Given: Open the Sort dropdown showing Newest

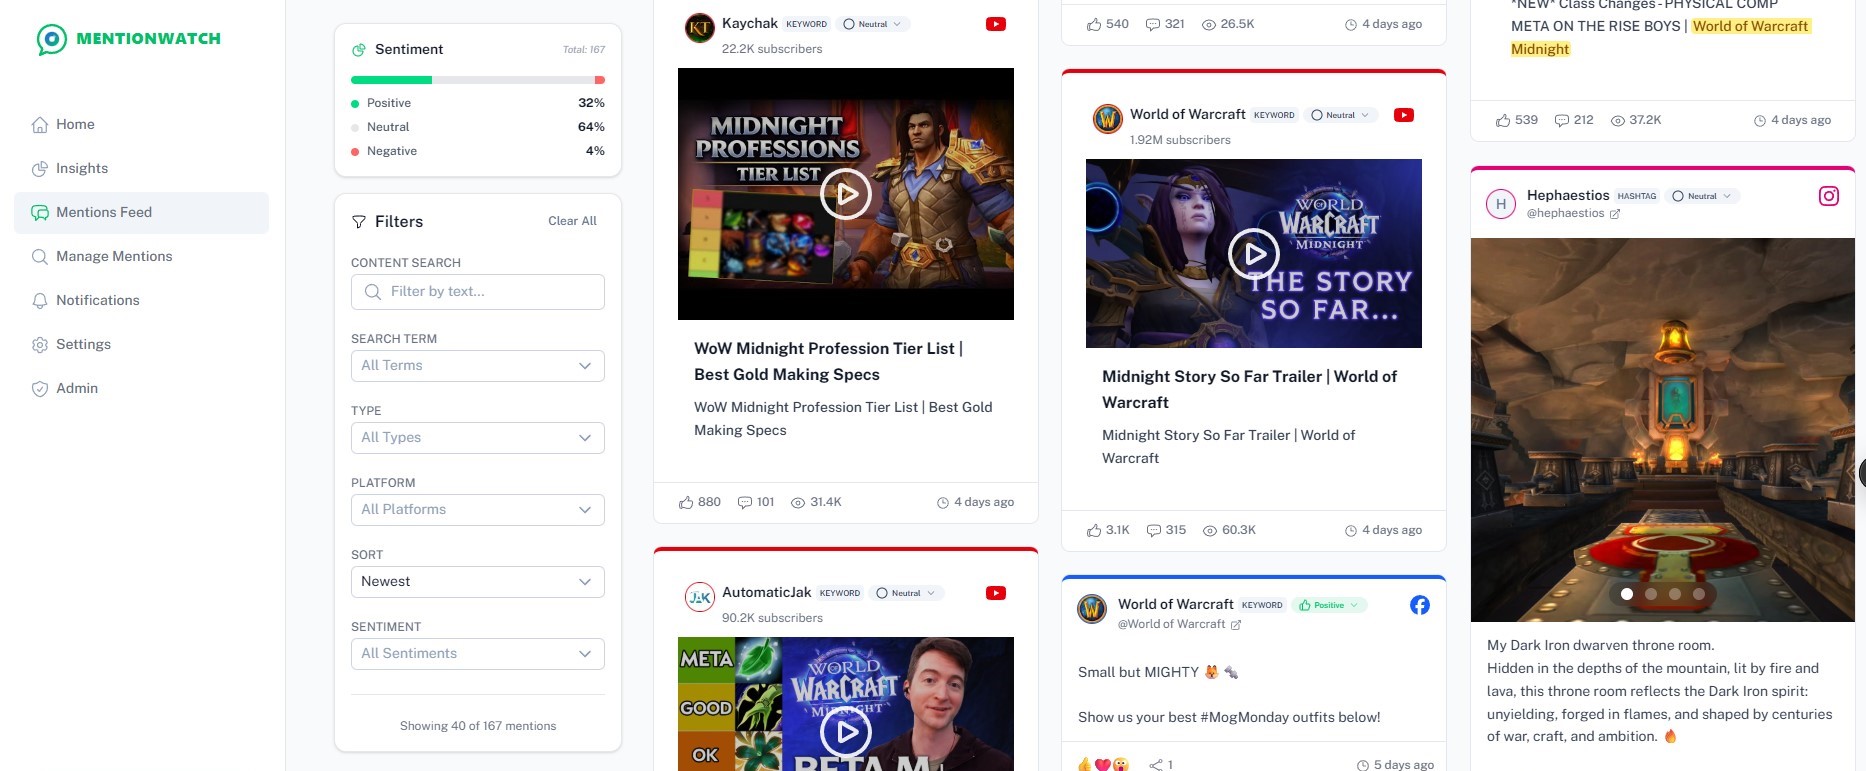Looking at the screenshot, I should (x=477, y=582).
